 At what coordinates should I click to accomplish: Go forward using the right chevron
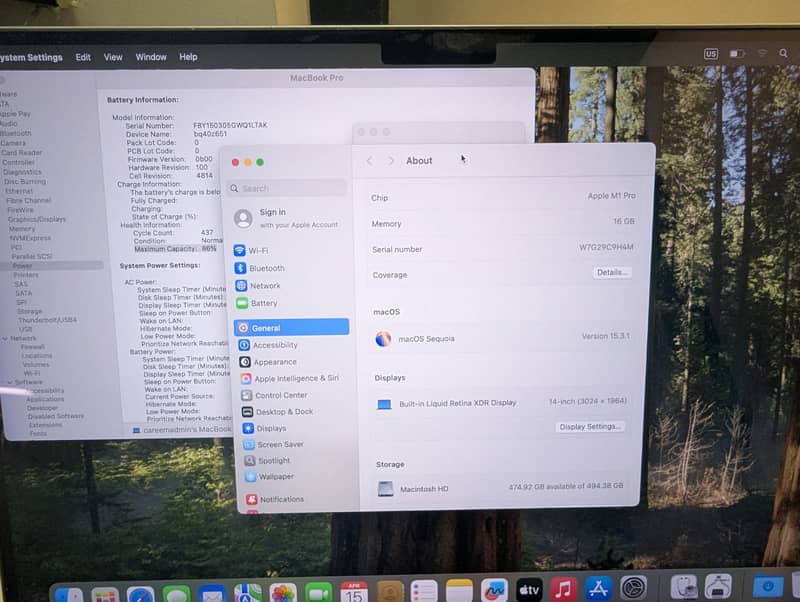391,161
